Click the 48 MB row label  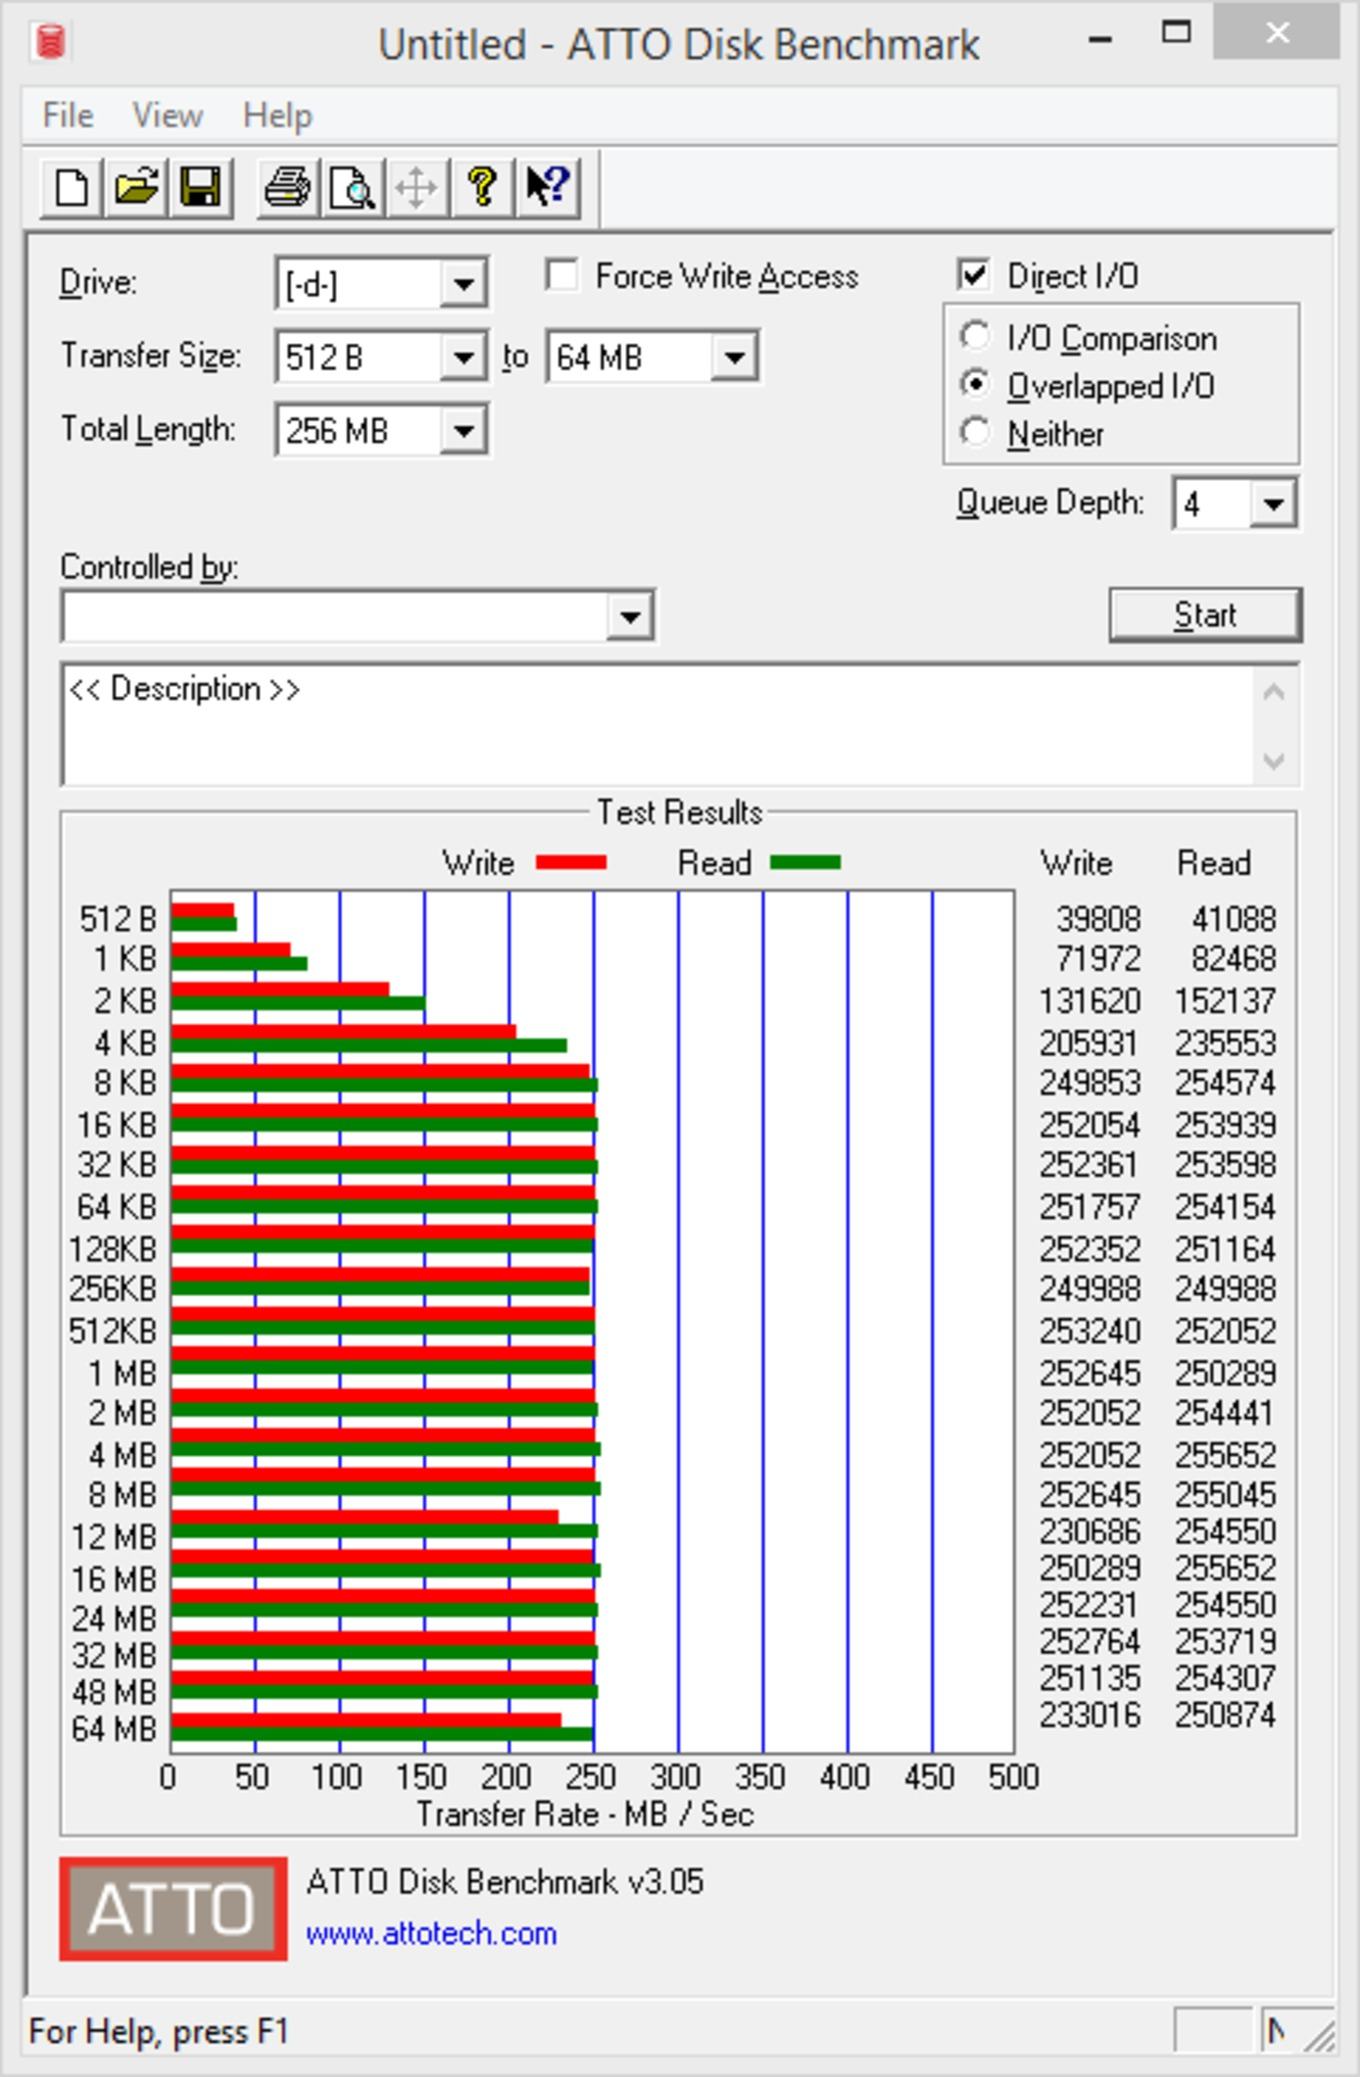pos(115,1691)
